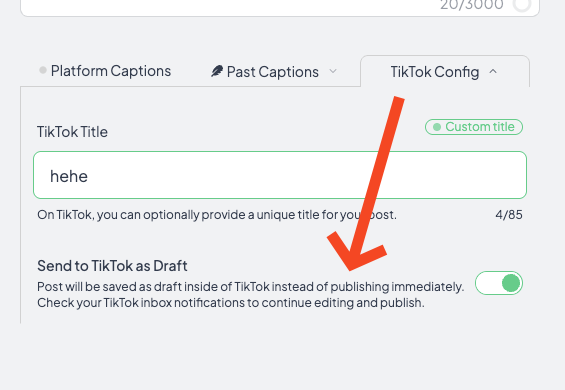The width and height of the screenshot is (565, 390).
Task: Click the gray status dot beside Platform Captions
Action: [x=43, y=70]
